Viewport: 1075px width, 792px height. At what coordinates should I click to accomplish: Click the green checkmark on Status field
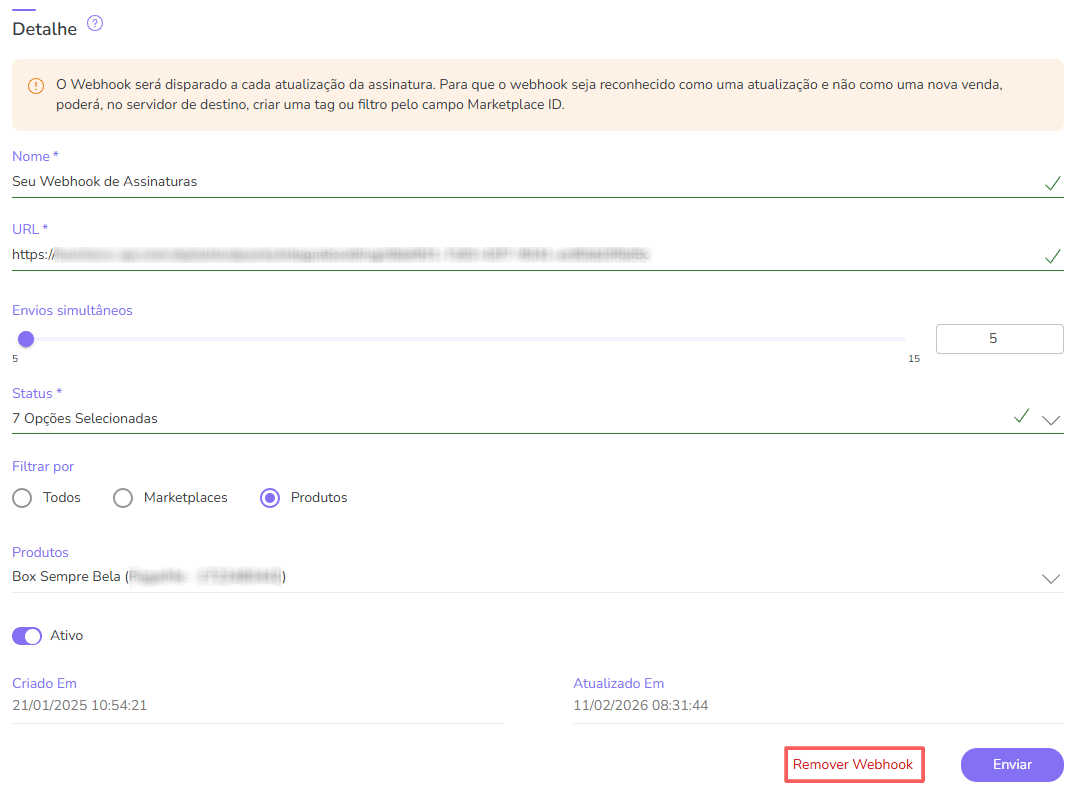[1021, 415]
